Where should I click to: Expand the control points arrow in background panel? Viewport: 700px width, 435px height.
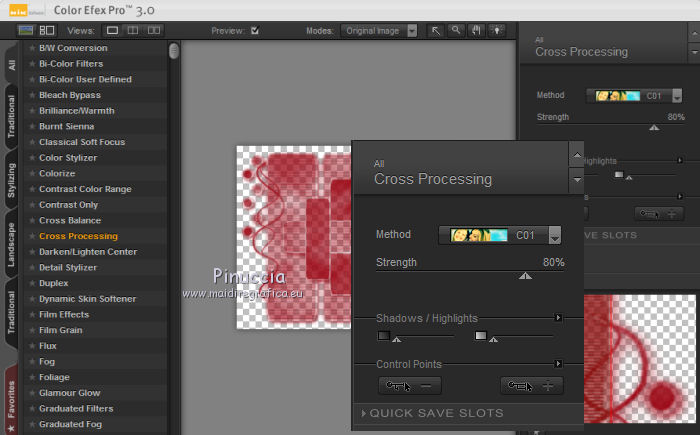pos(680,196)
